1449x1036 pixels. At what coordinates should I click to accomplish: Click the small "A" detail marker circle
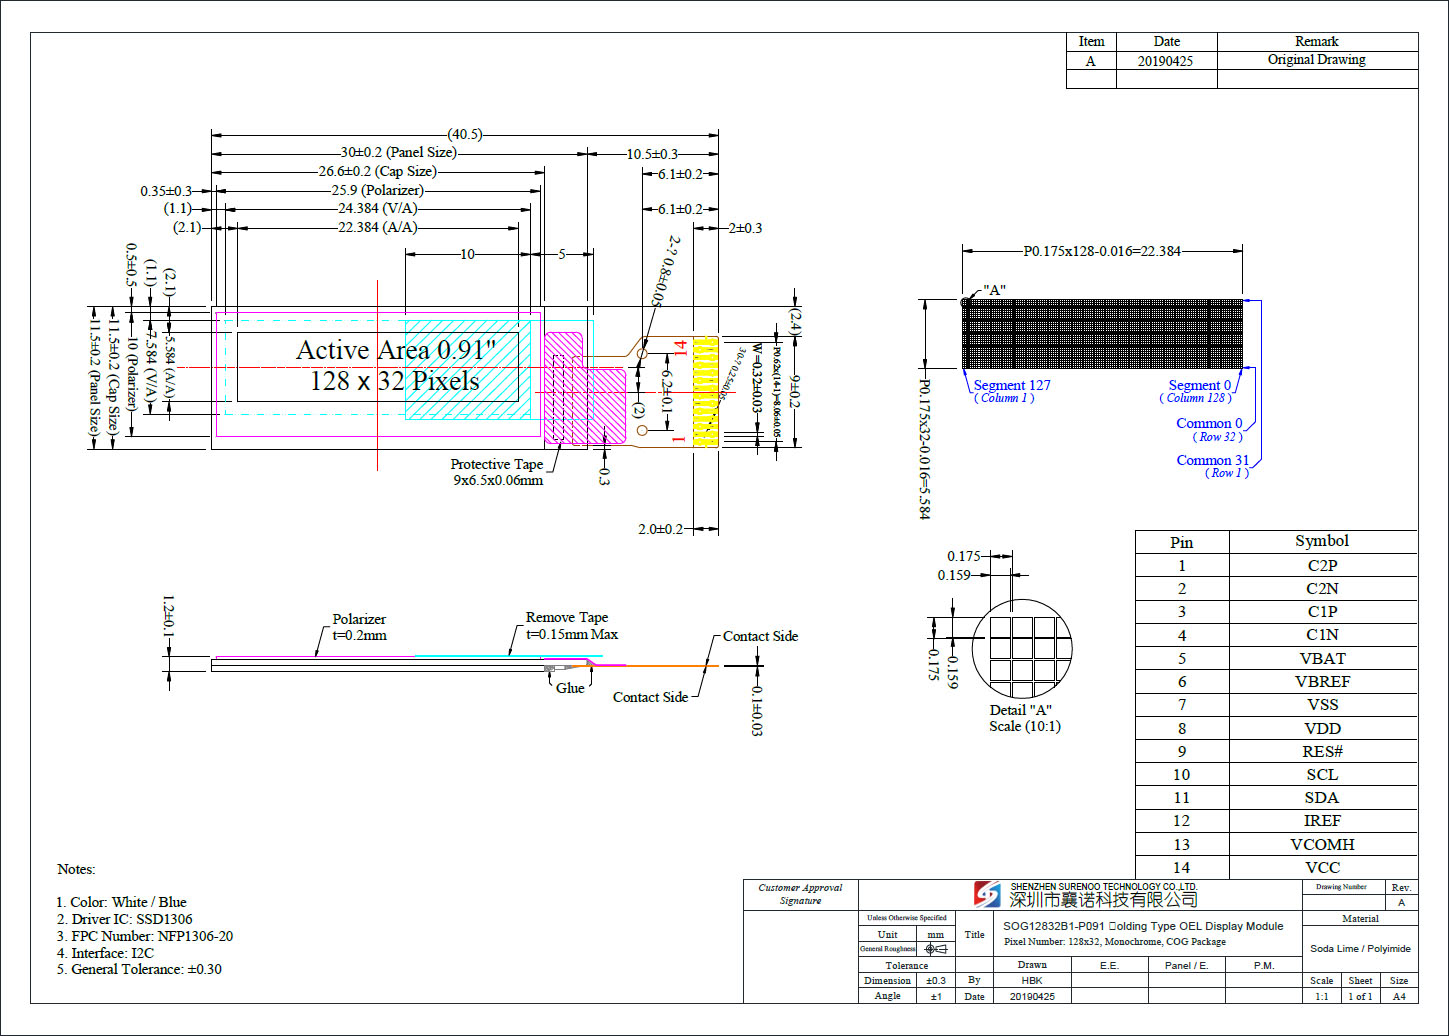(x=966, y=302)
